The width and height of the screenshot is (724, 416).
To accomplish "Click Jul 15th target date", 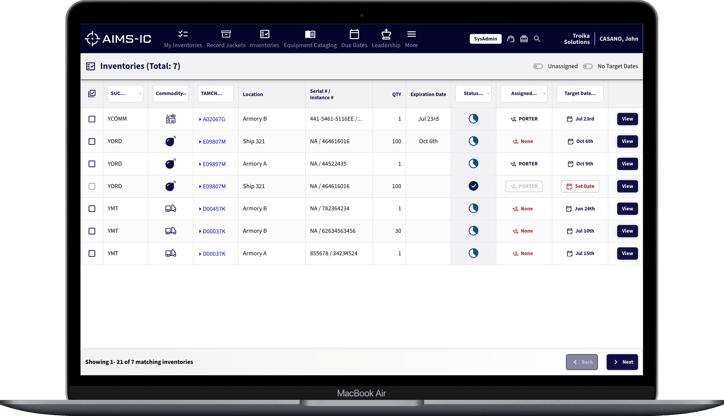I will (x=580, y=253).
